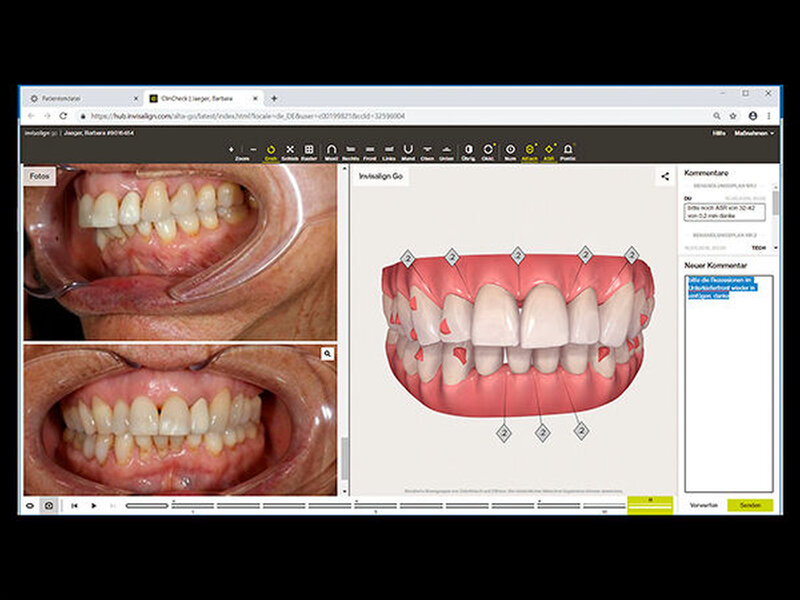Expand the Maßnahmen dropdown menu

tap(754, 133)
